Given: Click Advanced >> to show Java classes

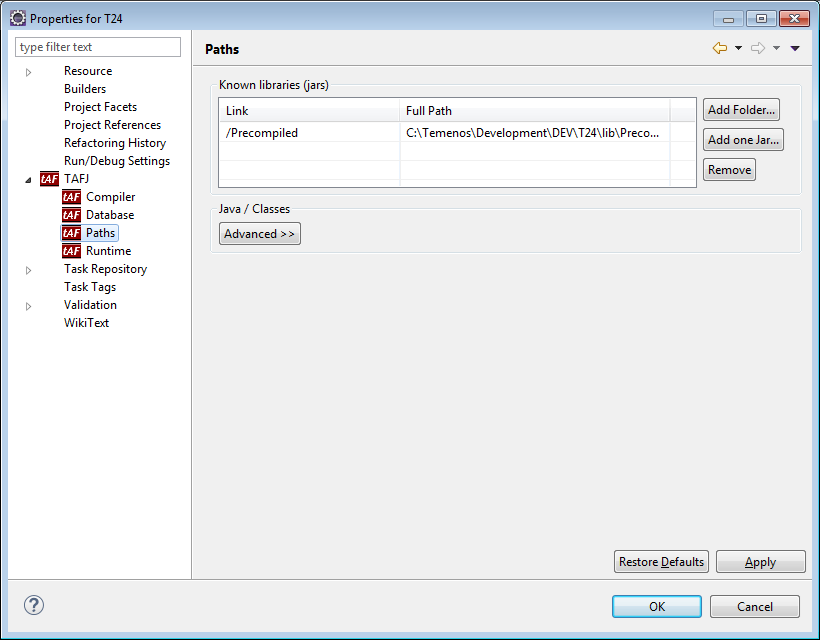Looking at the screenshot, I should point(260,234).
